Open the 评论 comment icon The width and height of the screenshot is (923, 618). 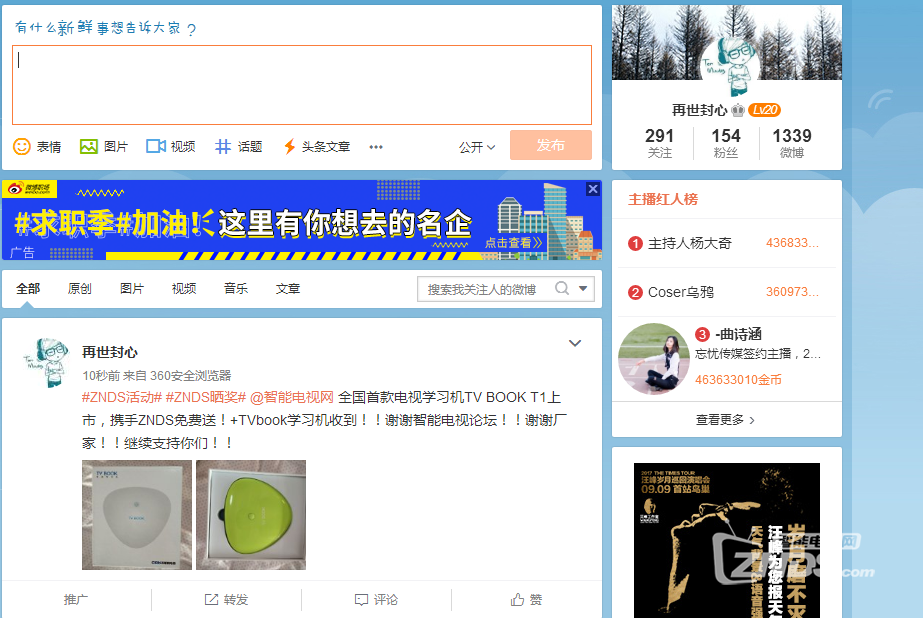(361, 600)
